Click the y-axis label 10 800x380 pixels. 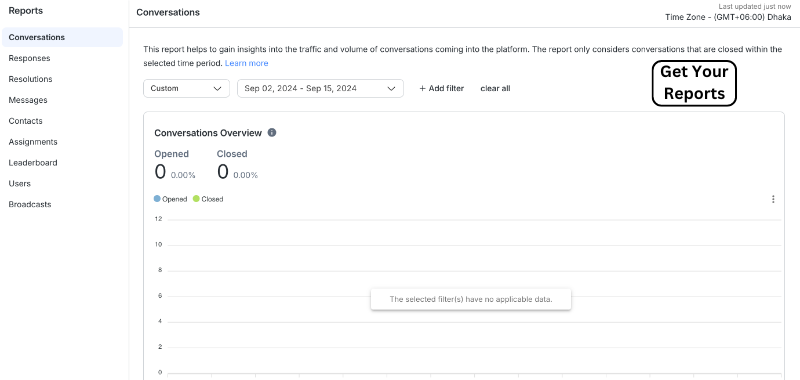(158, 245)
